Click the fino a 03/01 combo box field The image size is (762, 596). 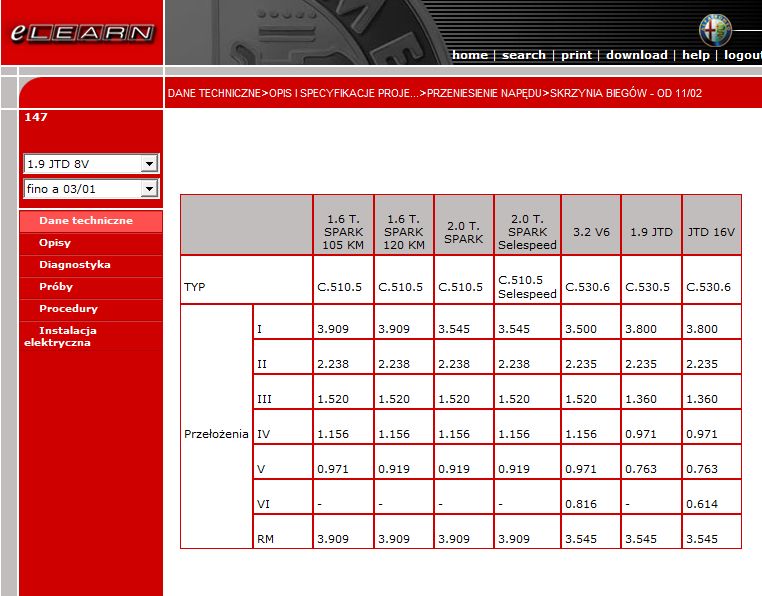pos(91,189)
